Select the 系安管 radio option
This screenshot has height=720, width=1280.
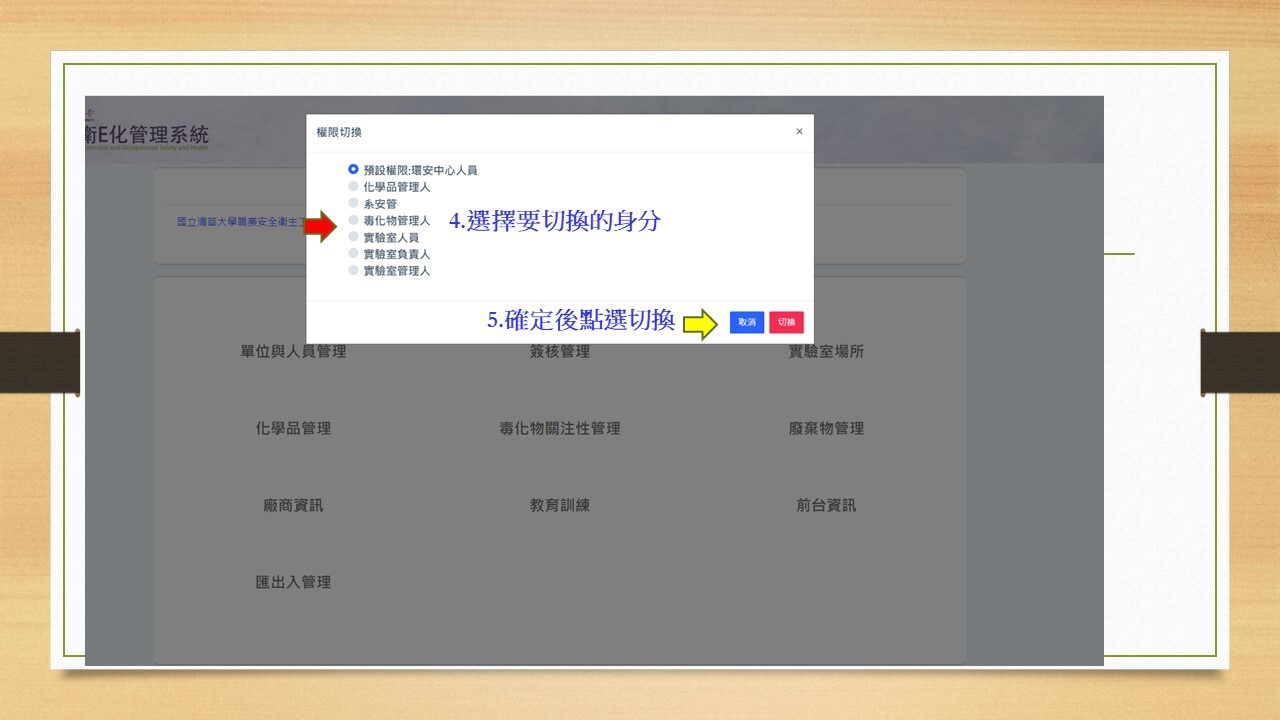pos(353,204)
